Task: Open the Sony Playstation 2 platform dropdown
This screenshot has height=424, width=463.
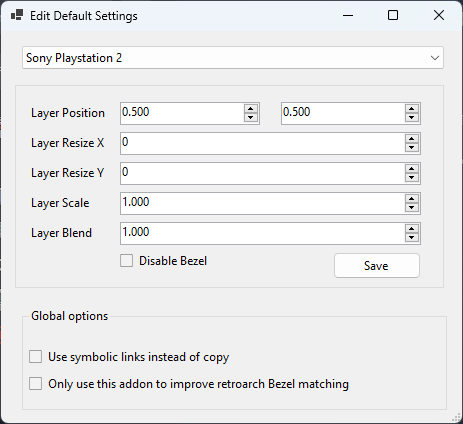Action: pos(233,58)
